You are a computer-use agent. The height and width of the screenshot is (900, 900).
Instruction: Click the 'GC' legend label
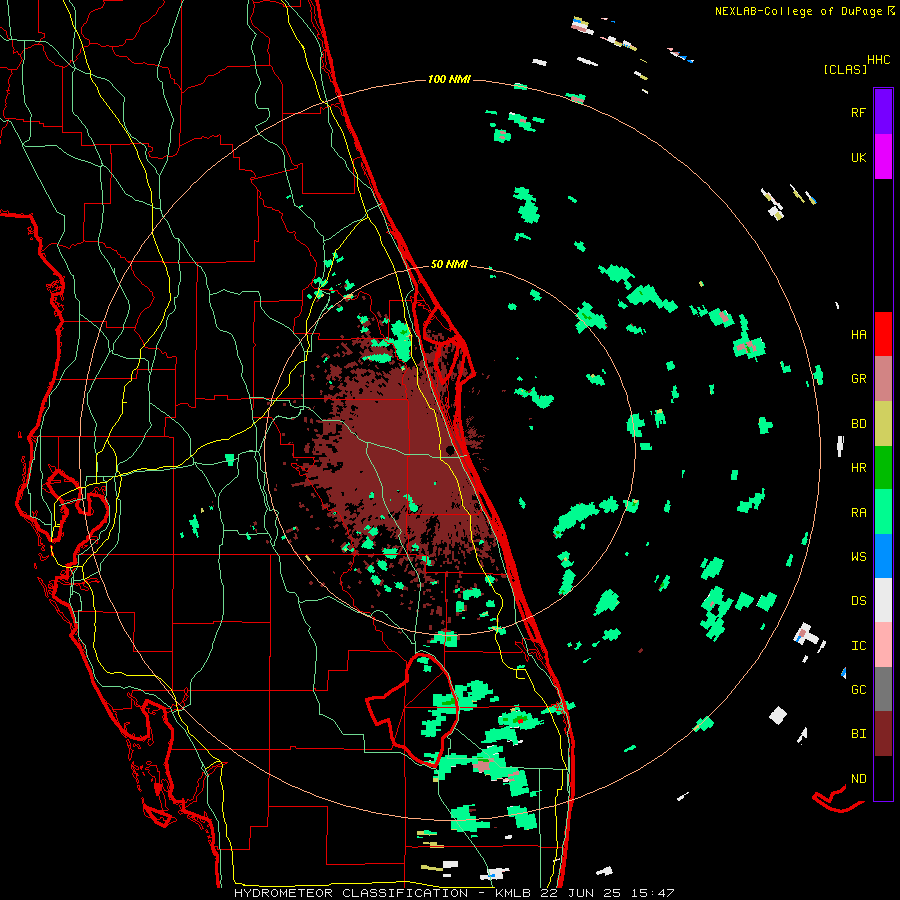click(x=858, y=690)
